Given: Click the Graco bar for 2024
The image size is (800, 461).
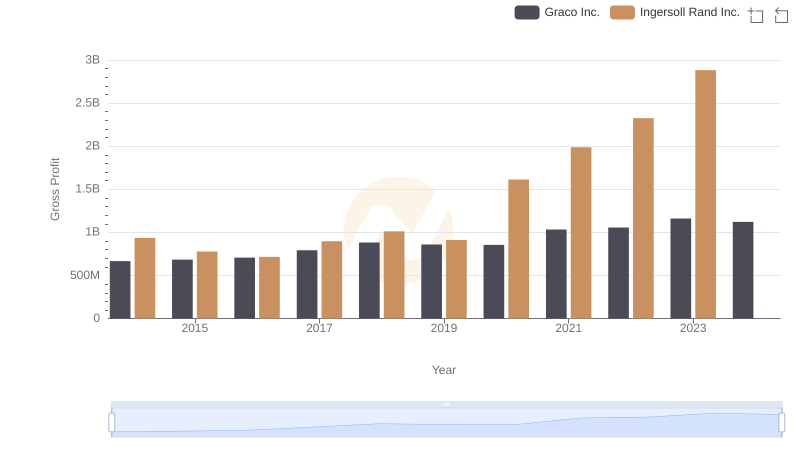Looking at the screenshot, I should tap(743, 270).
